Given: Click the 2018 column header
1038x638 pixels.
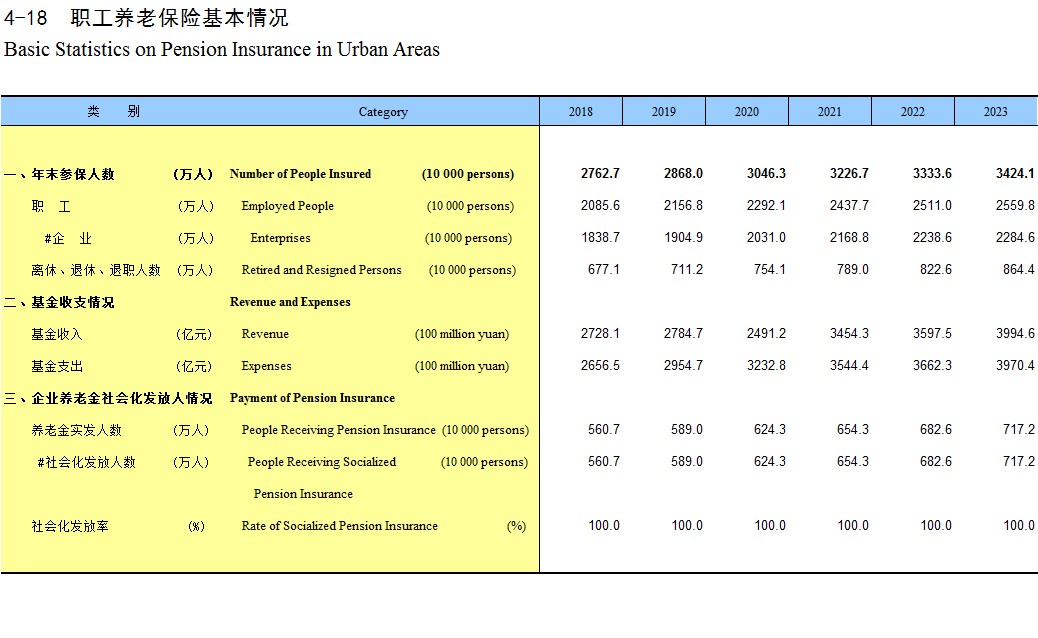Looking at the screenshot, I should (x=581, y=111).
